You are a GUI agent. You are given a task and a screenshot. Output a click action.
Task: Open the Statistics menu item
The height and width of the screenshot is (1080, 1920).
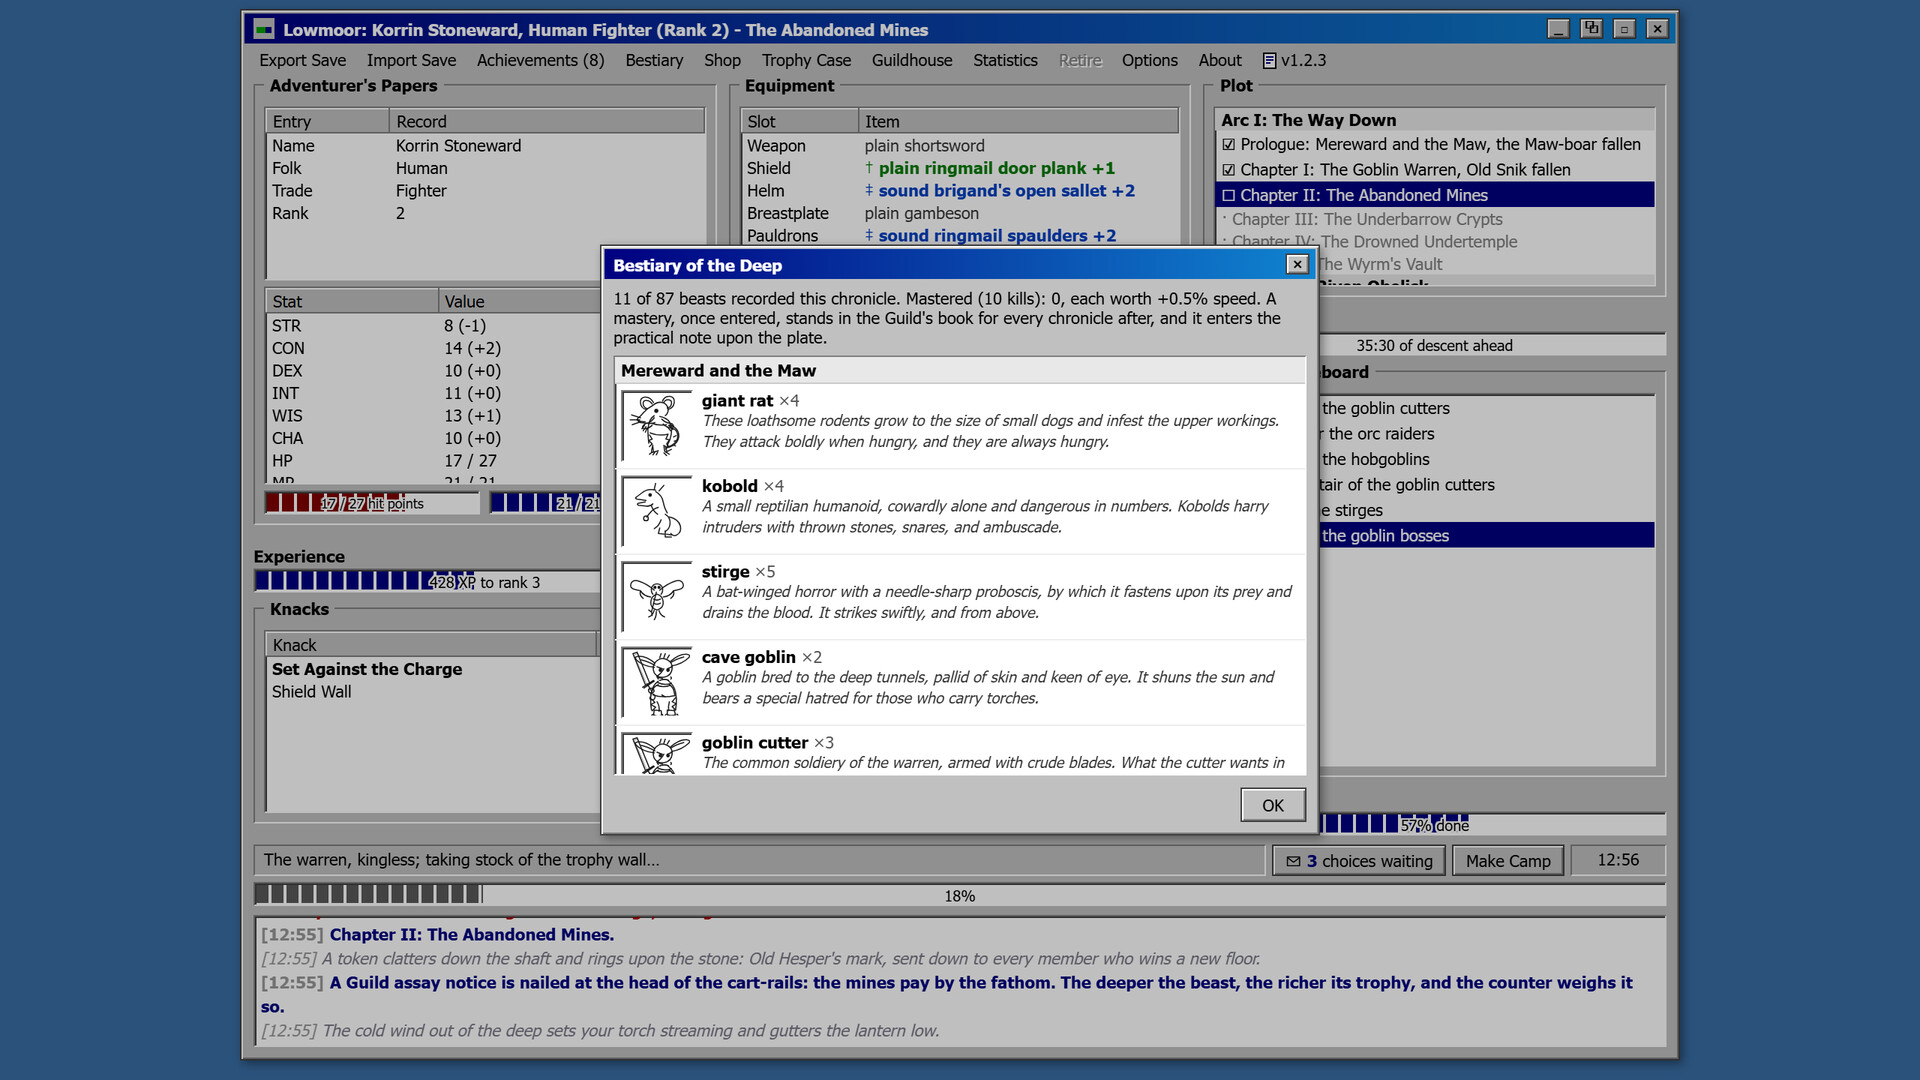1005,60
